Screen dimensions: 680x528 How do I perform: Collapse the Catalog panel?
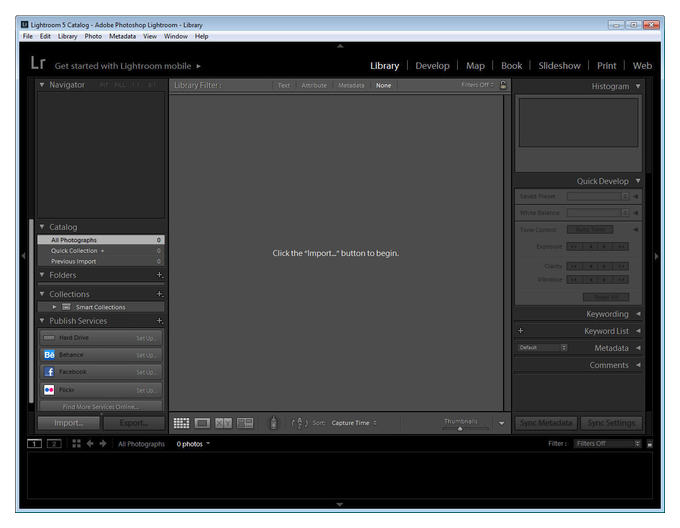point(42,227)
